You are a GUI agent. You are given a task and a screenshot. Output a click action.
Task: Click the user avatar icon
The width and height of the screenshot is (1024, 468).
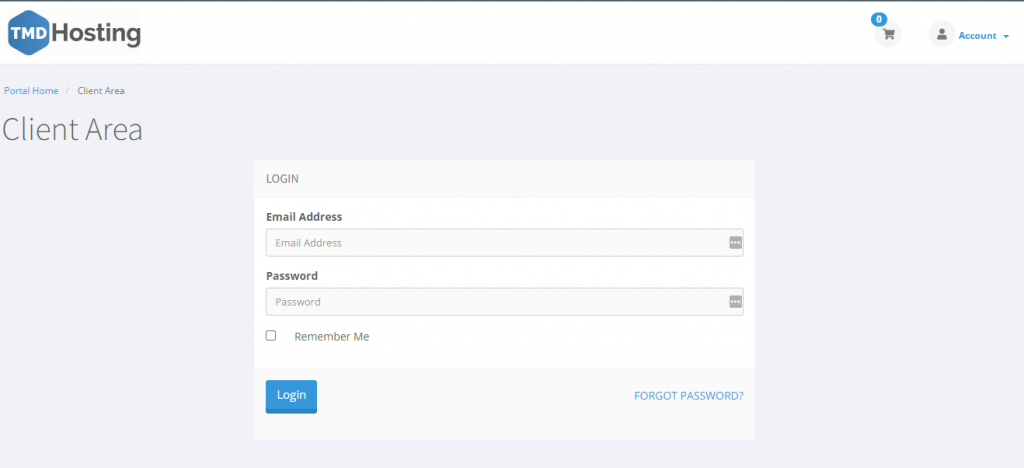point(941,35)
